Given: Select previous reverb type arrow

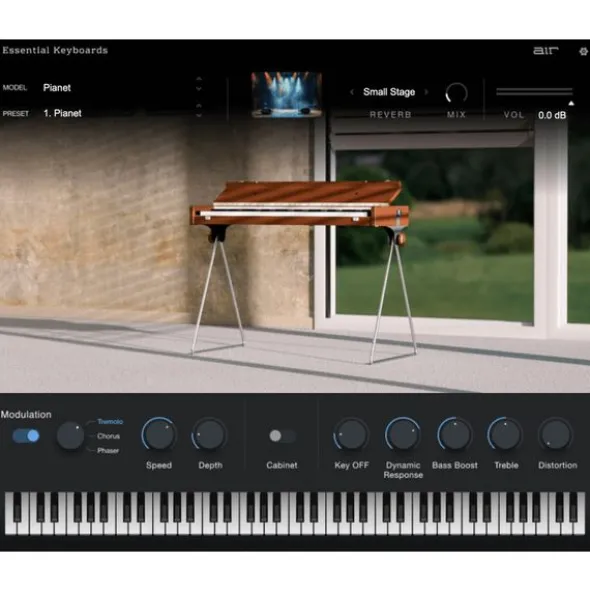Looking at the screenshot, I should point(352,92).
